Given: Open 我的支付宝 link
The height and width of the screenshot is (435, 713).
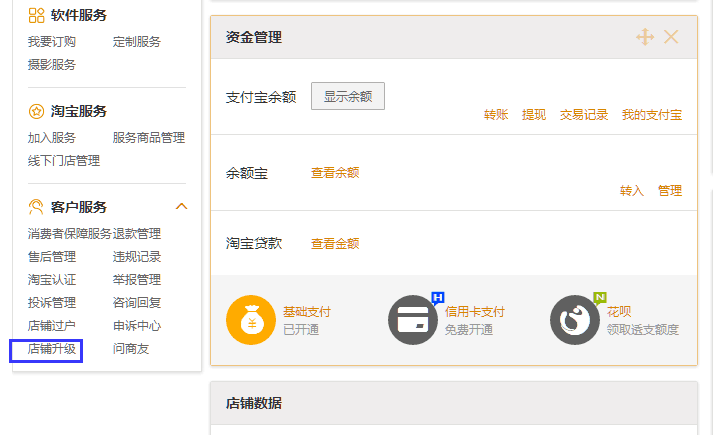Looking at the screenshot, I should click(x=652, y=115).
